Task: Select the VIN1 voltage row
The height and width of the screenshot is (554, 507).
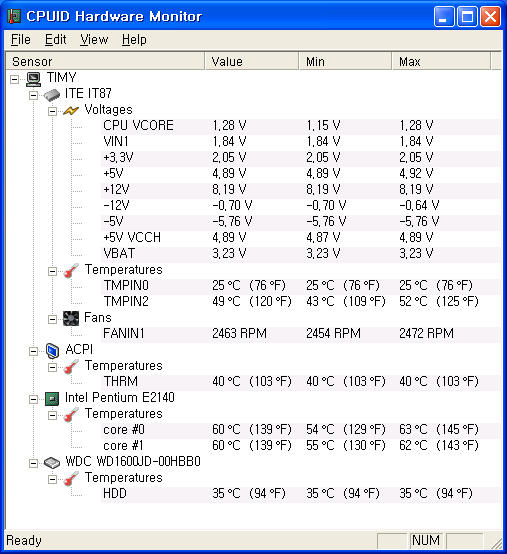Action: click(301, 142)
